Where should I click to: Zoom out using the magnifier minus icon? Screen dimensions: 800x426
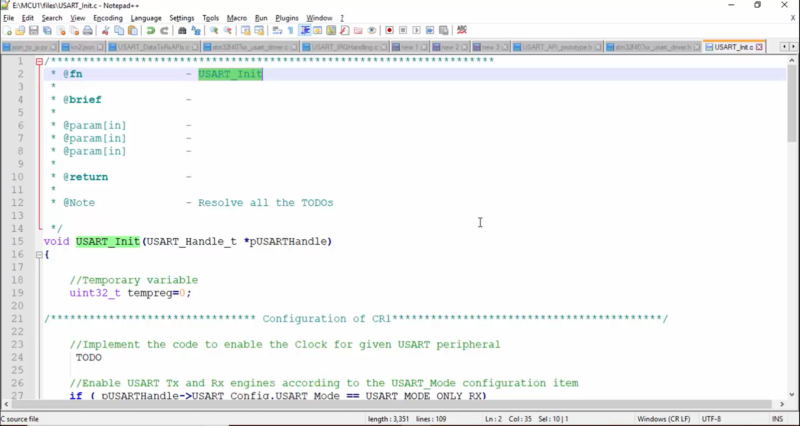[228, 31]
